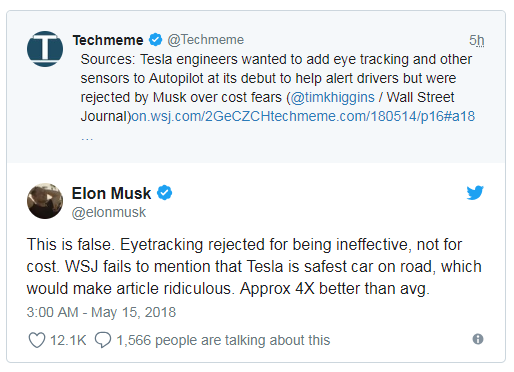Screen dimensions: 514x372
Task: Expand the quoted tweet's trailing ellipsis
Action: pos(87,138)
